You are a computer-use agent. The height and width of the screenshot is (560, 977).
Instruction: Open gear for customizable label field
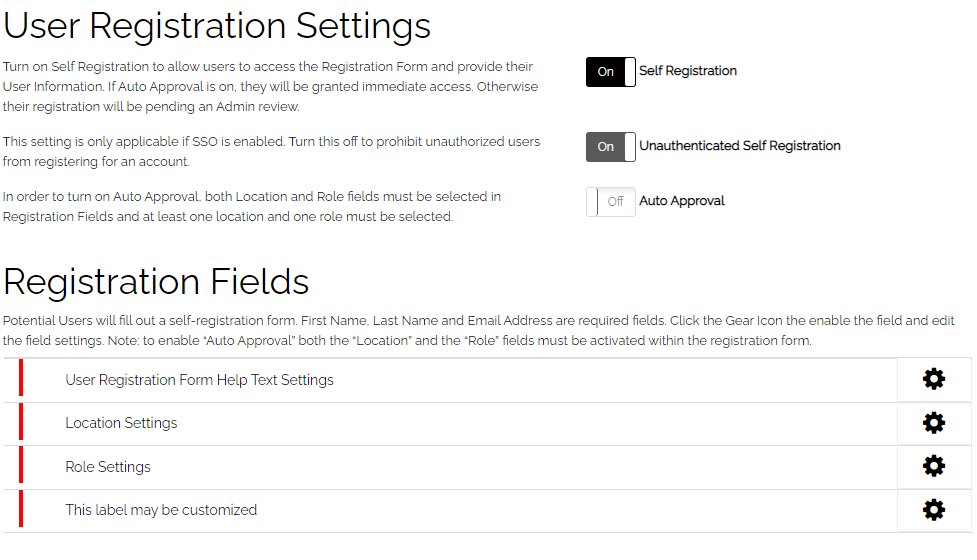[933, 510]
